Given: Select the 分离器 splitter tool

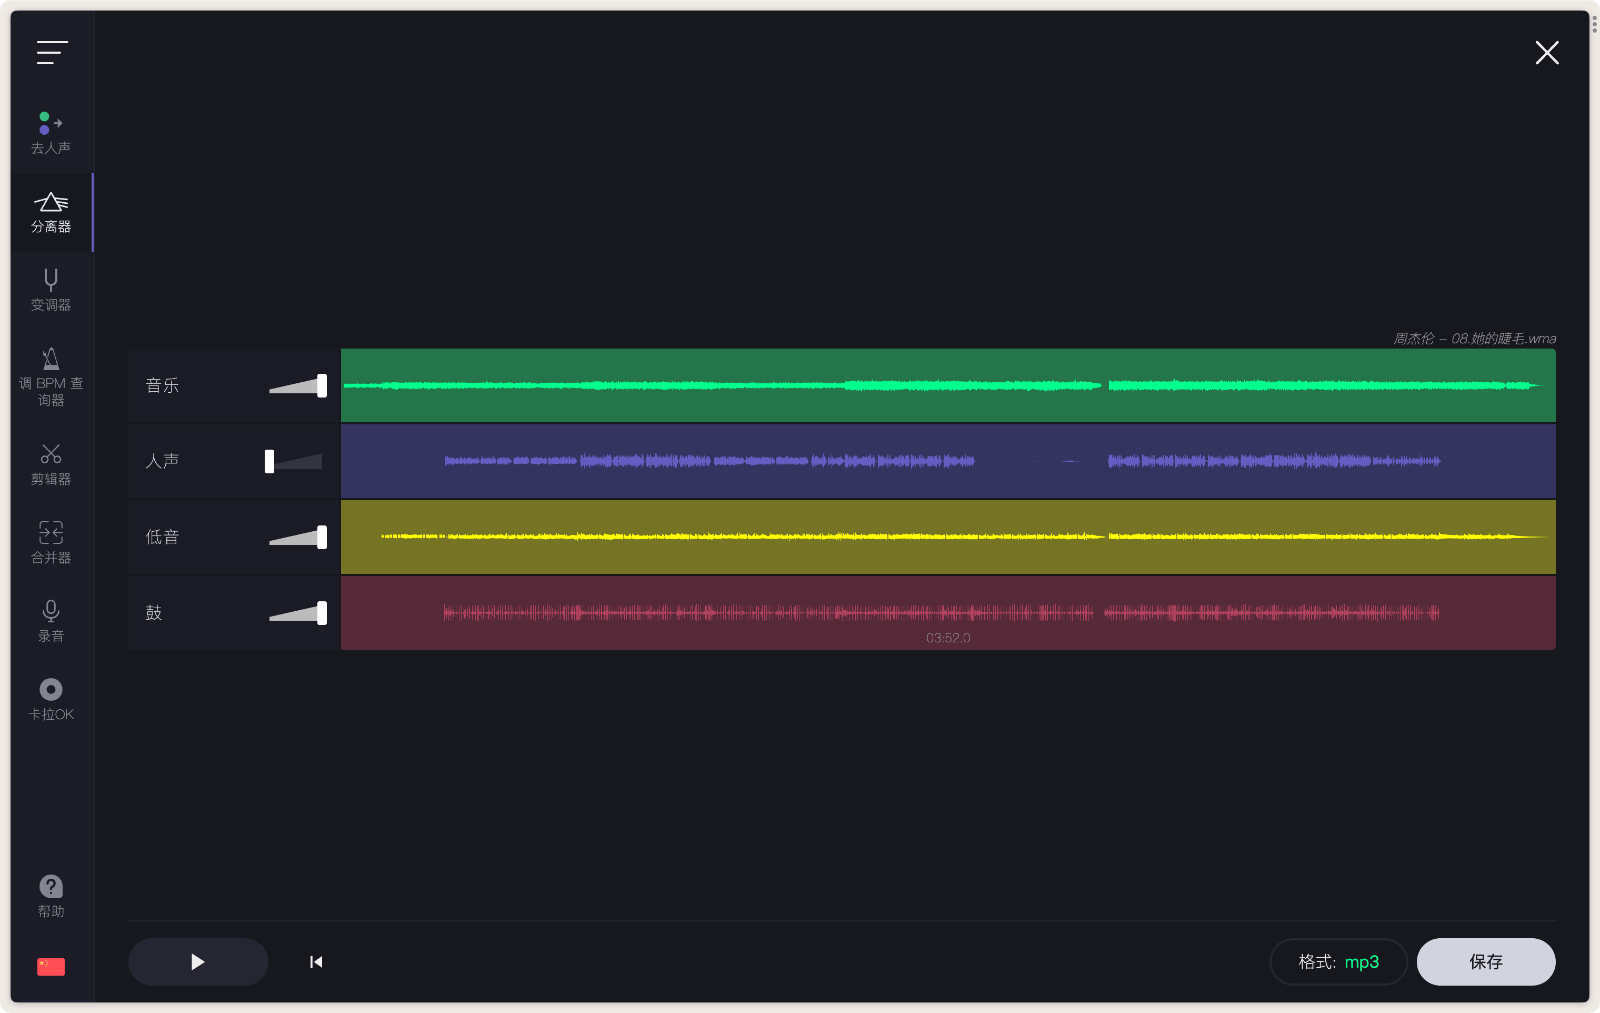Looking at the screenshot, I should click(51, 210).
